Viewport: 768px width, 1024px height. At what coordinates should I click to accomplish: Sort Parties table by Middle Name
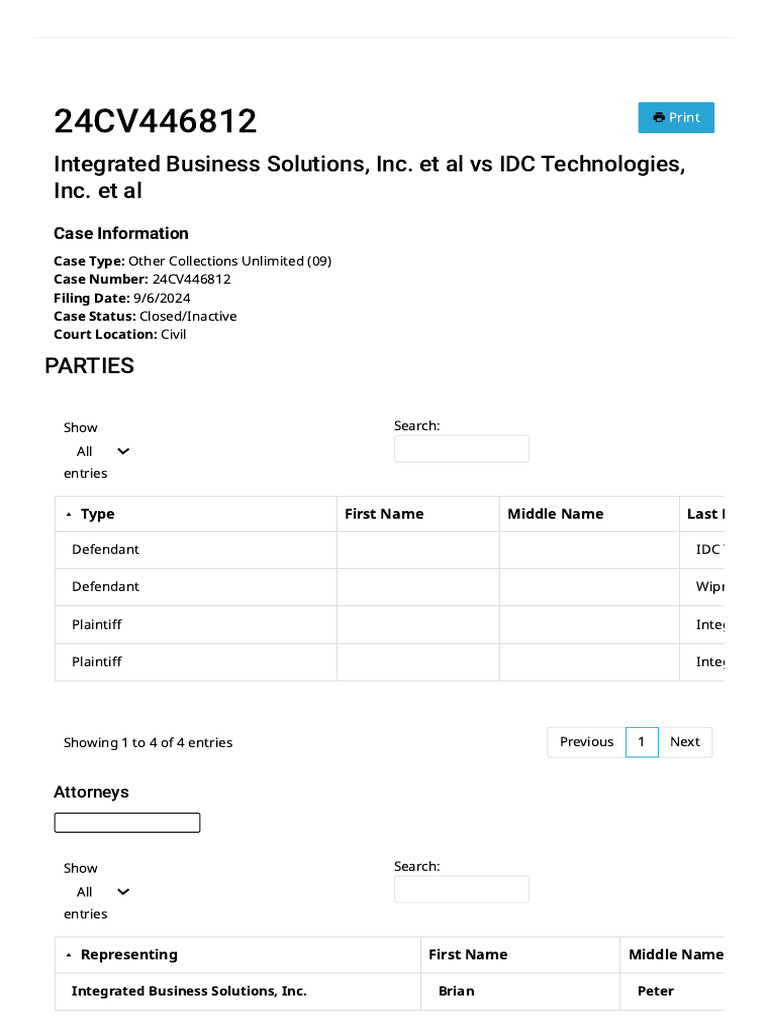[x=555, y=514]
